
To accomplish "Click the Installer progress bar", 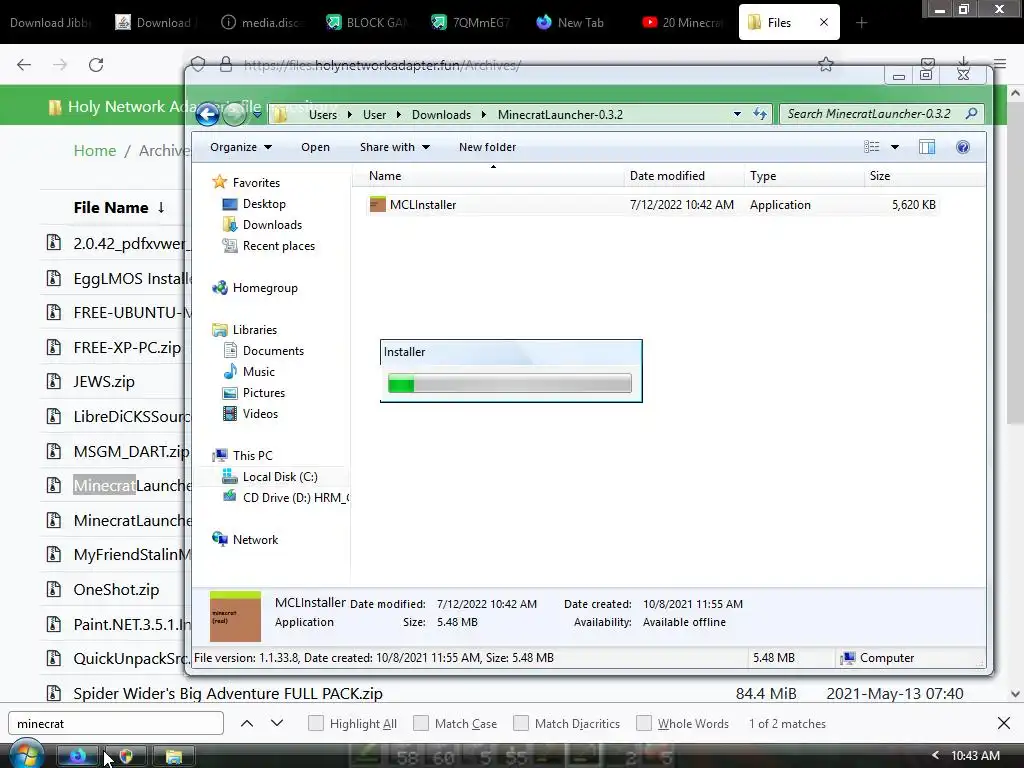I will click(509, 383).
